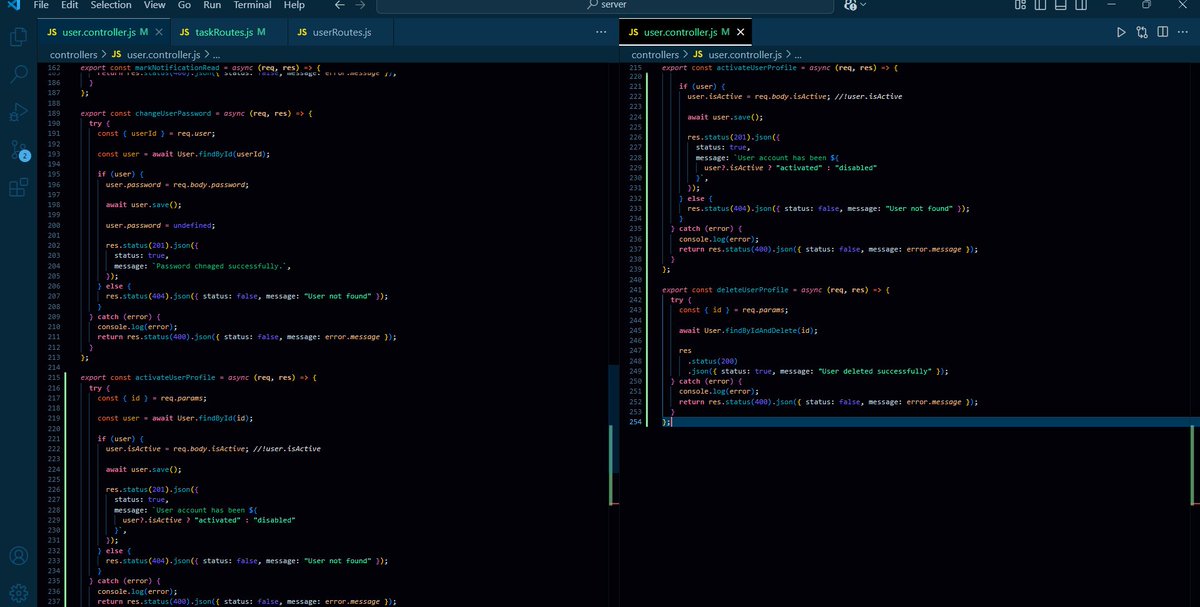Split the right editor with the split icon
The width and height of the screenshot is (1200, 607).
click(x=1163, y=32)
